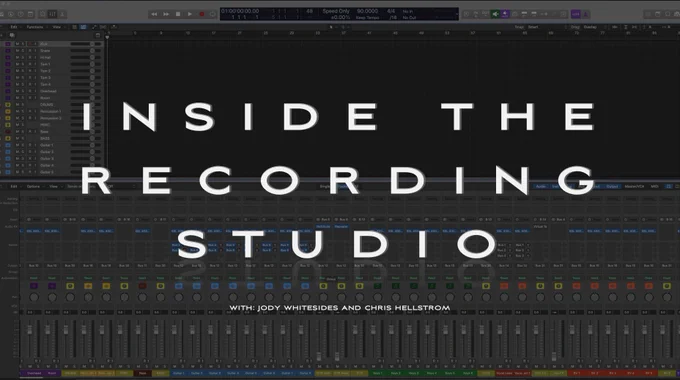Viewport: 680px width, 380px height.
Task: Toggle the purple count-in 1234 button
Action: [575, 14]
